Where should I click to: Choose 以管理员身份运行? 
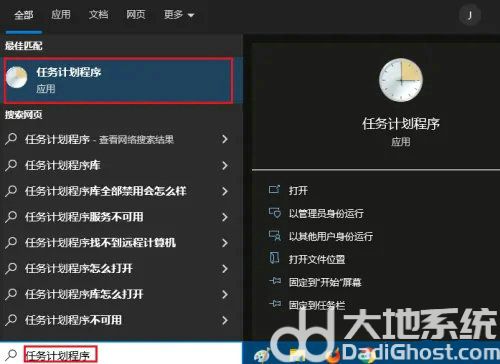326,214
